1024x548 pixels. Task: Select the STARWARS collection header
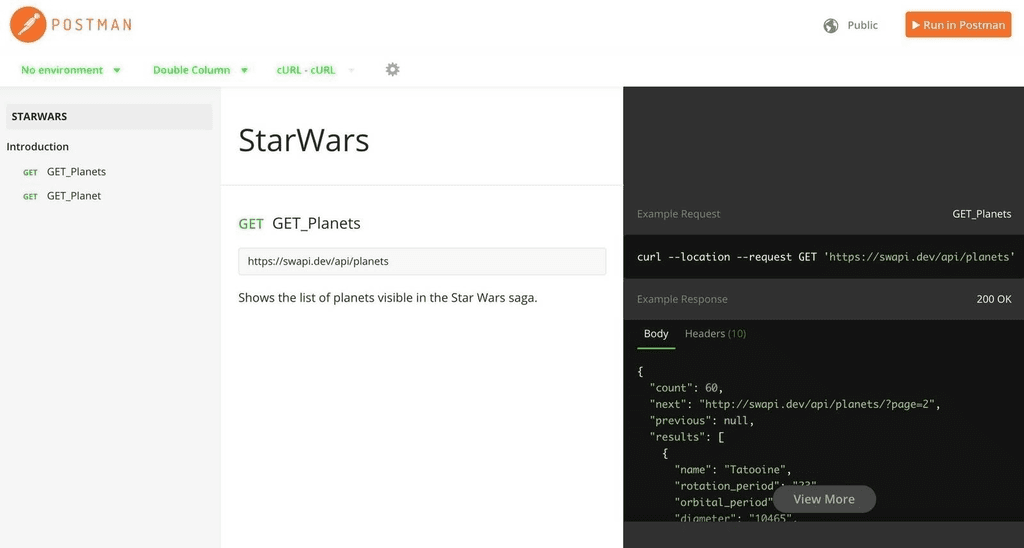109,117
